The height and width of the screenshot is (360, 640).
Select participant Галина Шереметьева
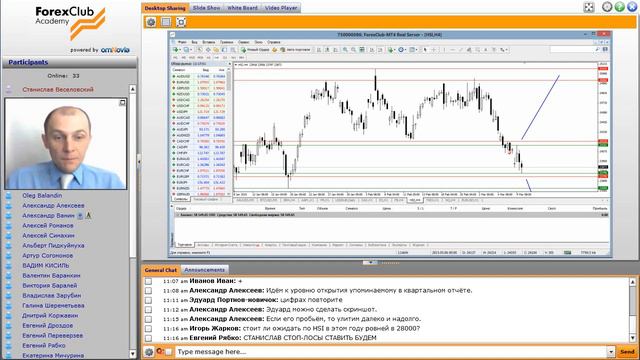click(x=53, y=305)
